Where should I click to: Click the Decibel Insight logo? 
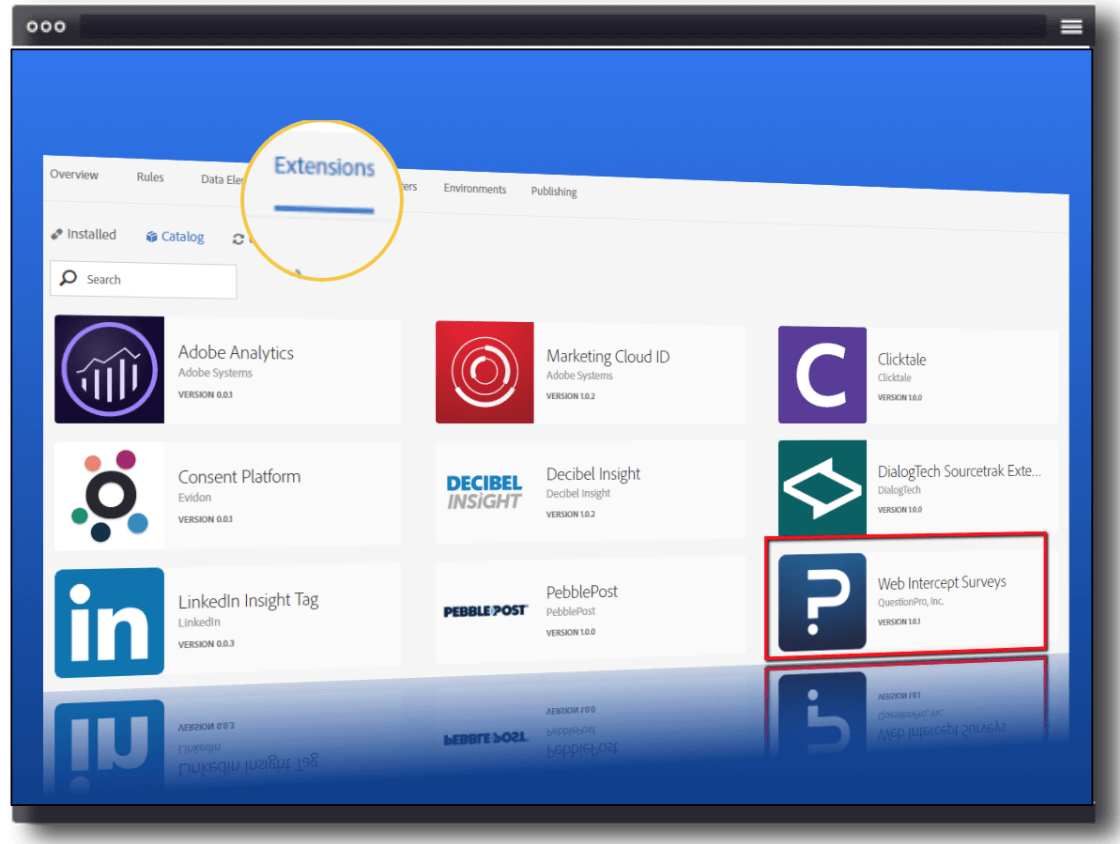484,492
